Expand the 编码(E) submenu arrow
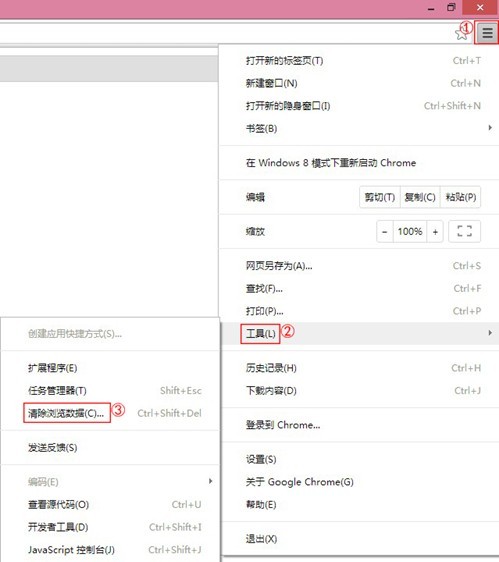 211,481
